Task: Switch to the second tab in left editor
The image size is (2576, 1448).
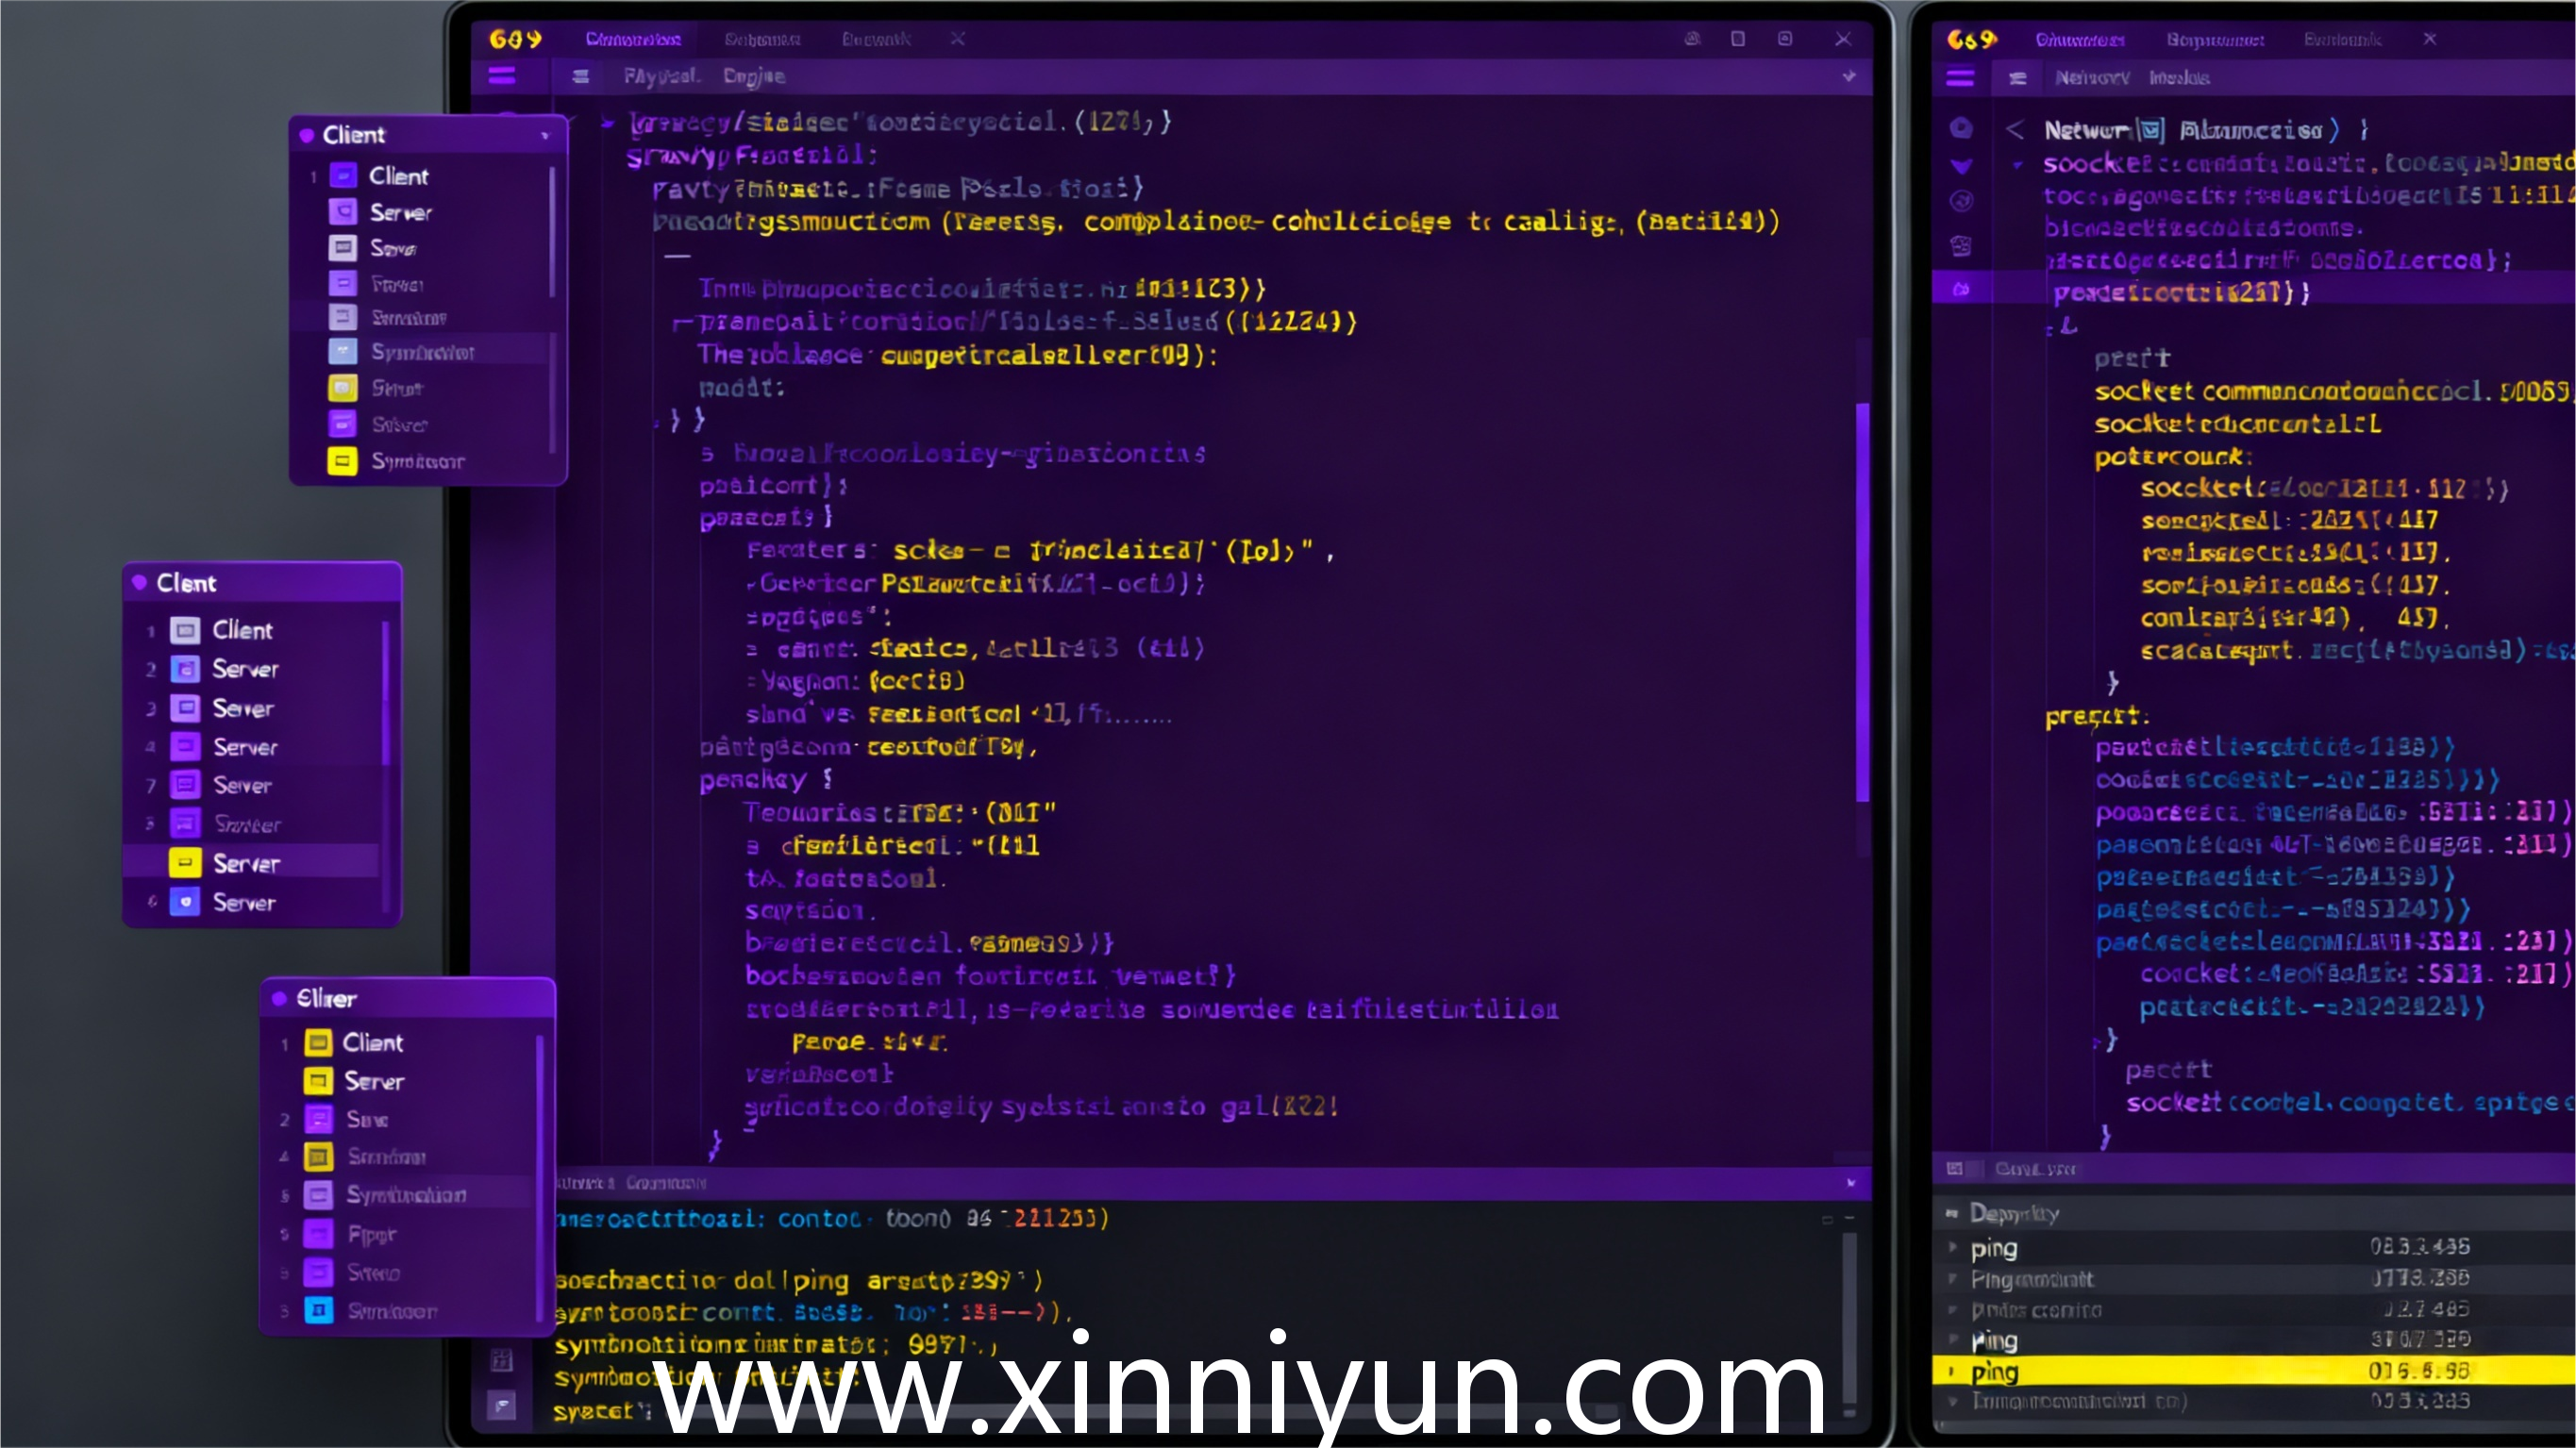Action: click(x=762, y=39)
